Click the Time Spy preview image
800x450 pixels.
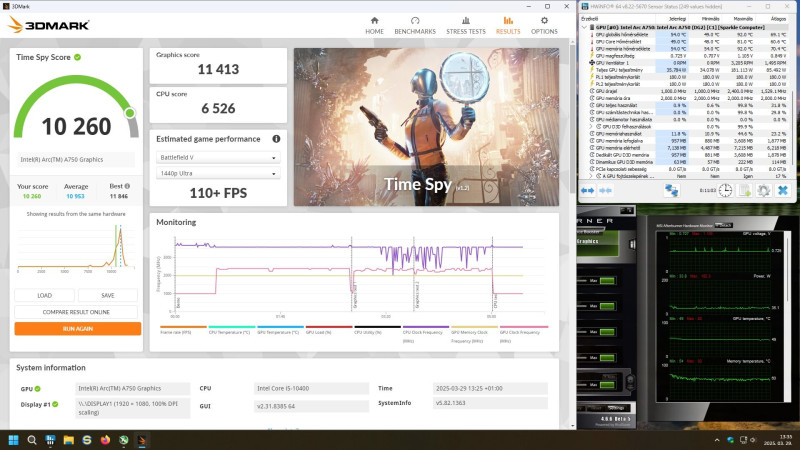426,127
